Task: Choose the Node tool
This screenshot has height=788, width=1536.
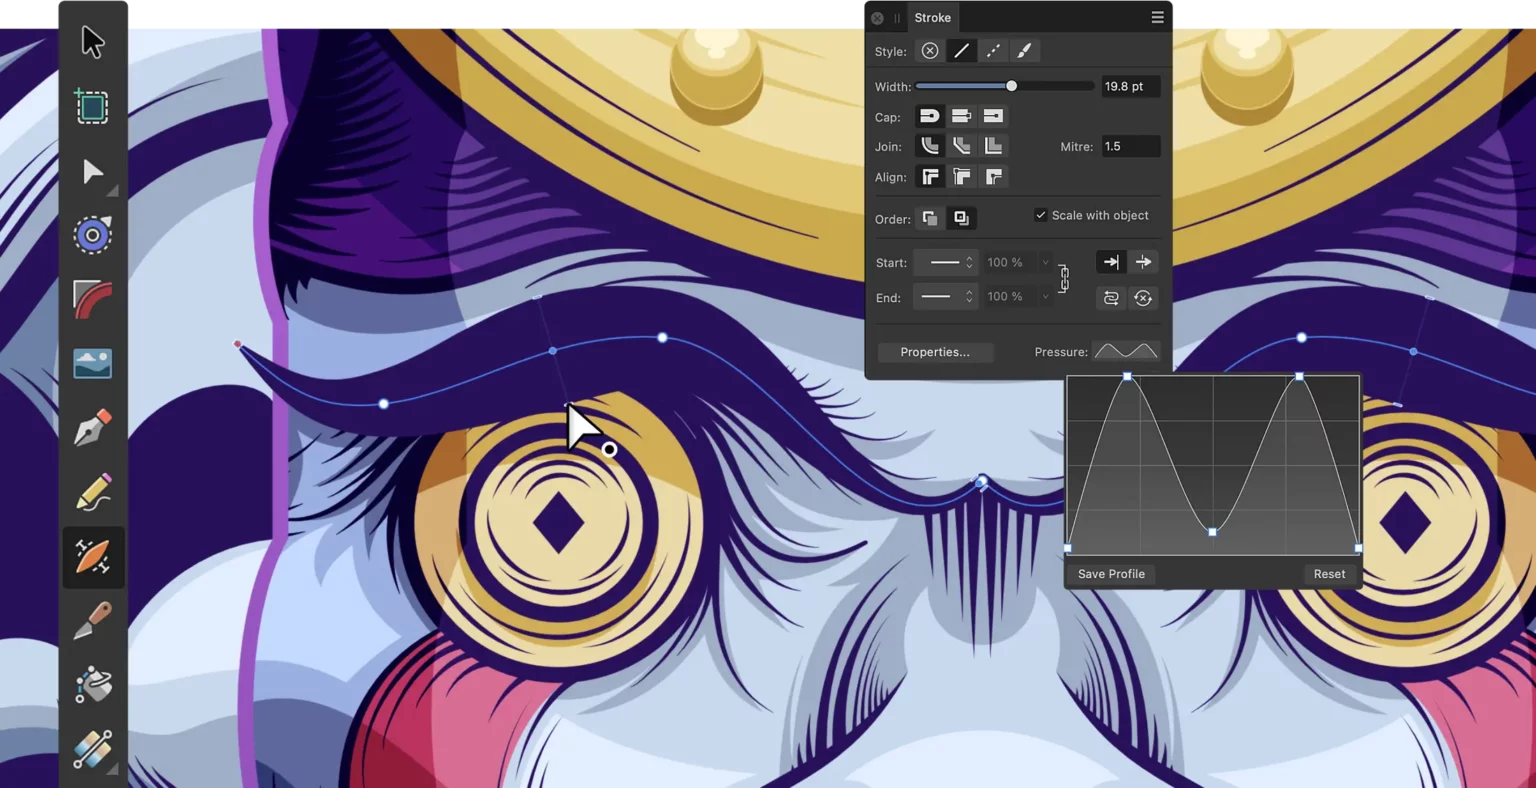Action: click(93, 172)
